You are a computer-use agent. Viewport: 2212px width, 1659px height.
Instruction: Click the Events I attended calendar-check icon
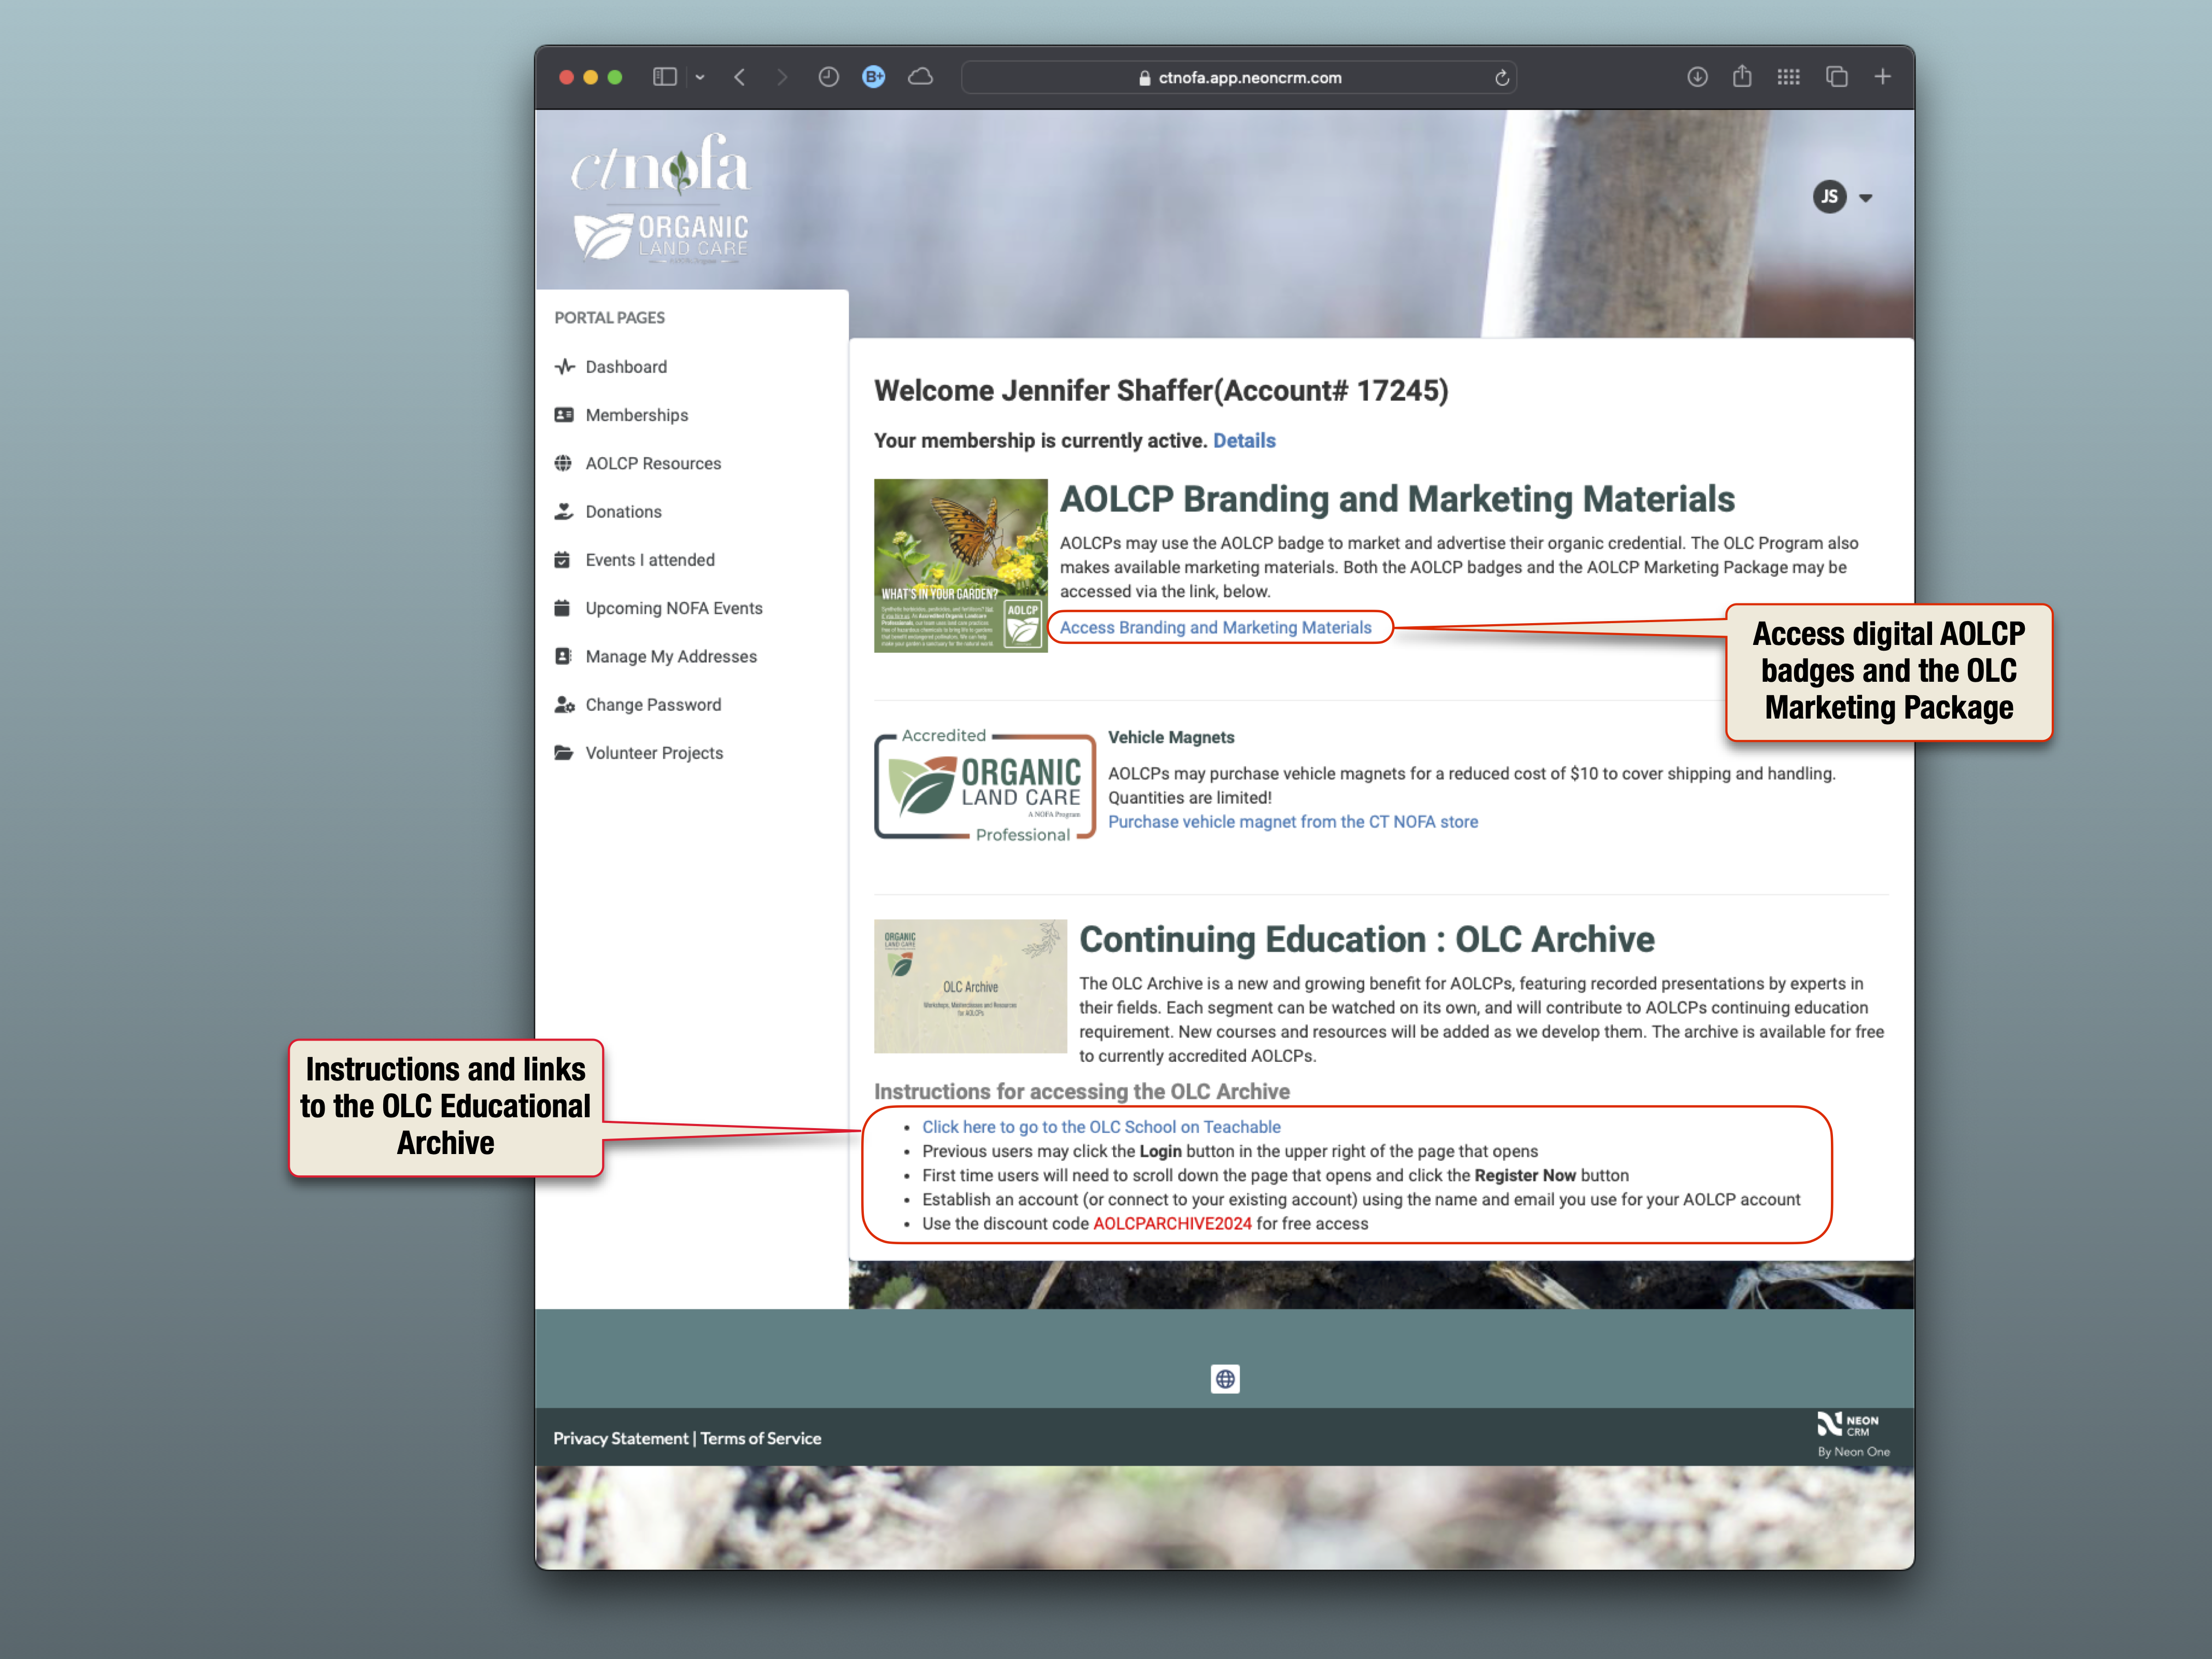[563, 560]
